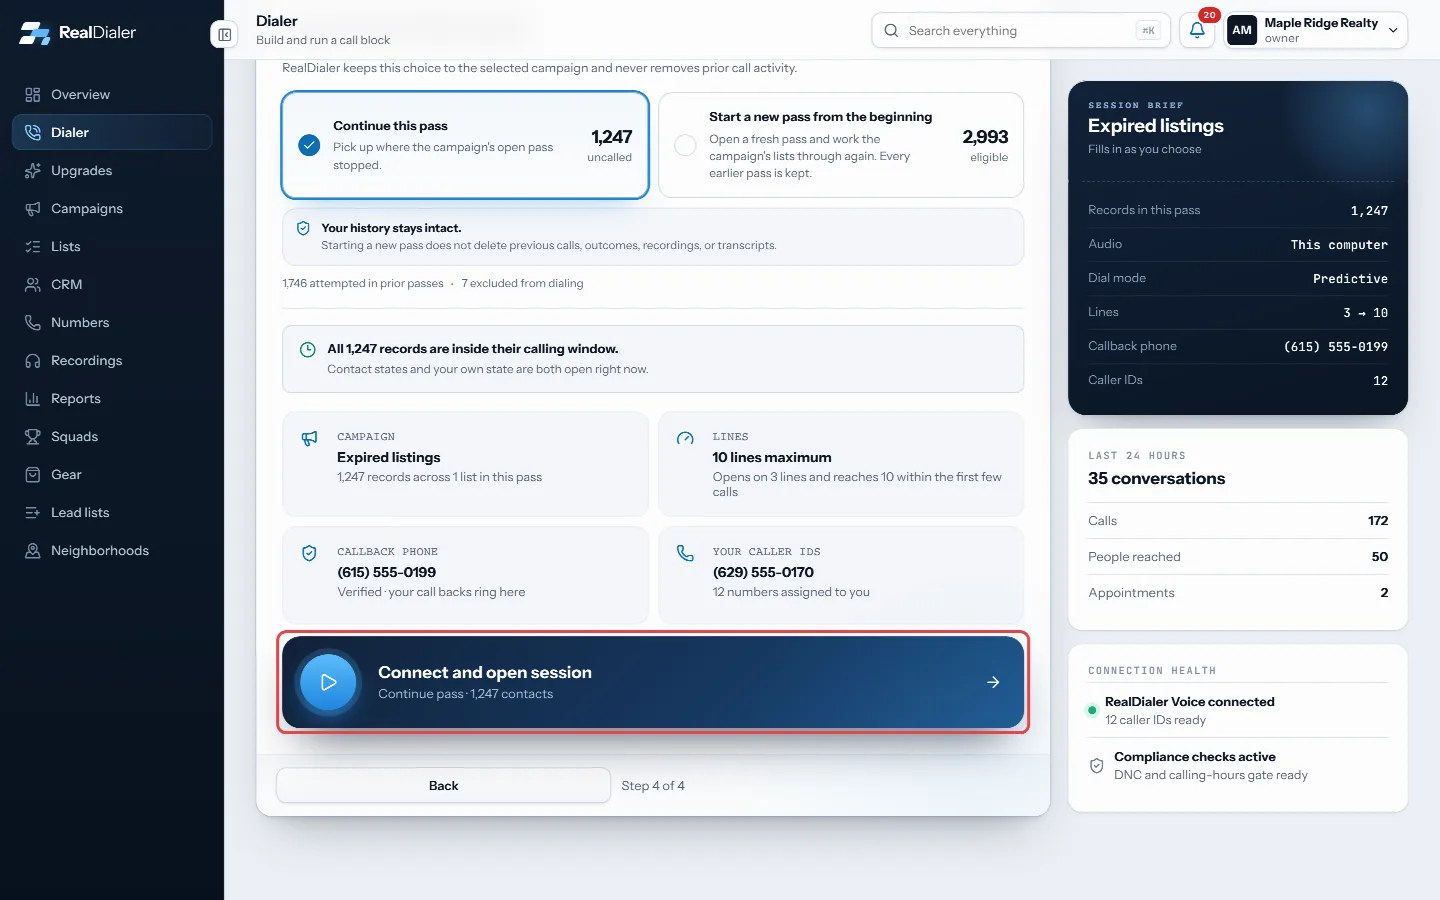Click the RealDialer logo icon
1440x900 pixels.
pos(35,33)
